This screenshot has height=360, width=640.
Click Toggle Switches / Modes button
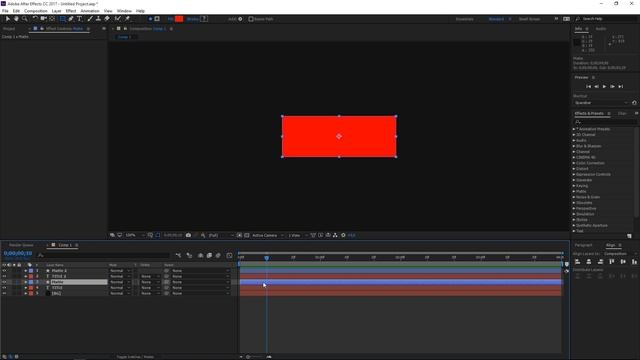coord(135,357)
